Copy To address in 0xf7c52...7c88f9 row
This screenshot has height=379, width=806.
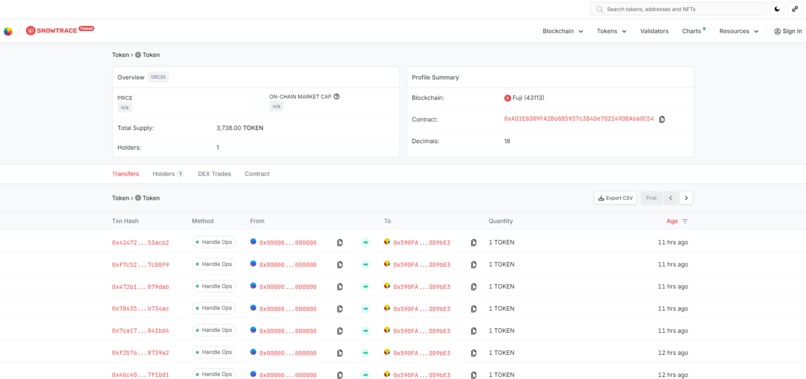(x=474, y=265)
